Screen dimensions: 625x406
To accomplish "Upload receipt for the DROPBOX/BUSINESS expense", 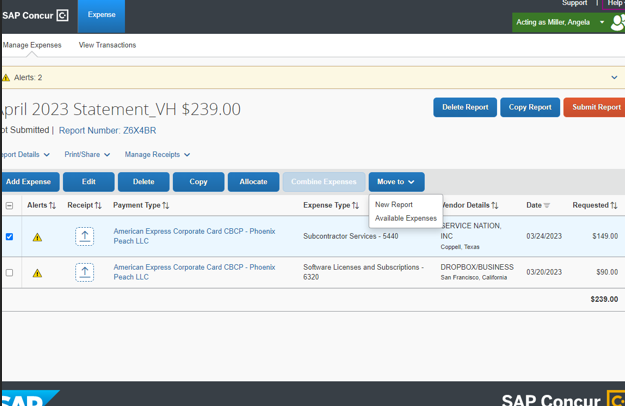I will (x=85, y=273).
